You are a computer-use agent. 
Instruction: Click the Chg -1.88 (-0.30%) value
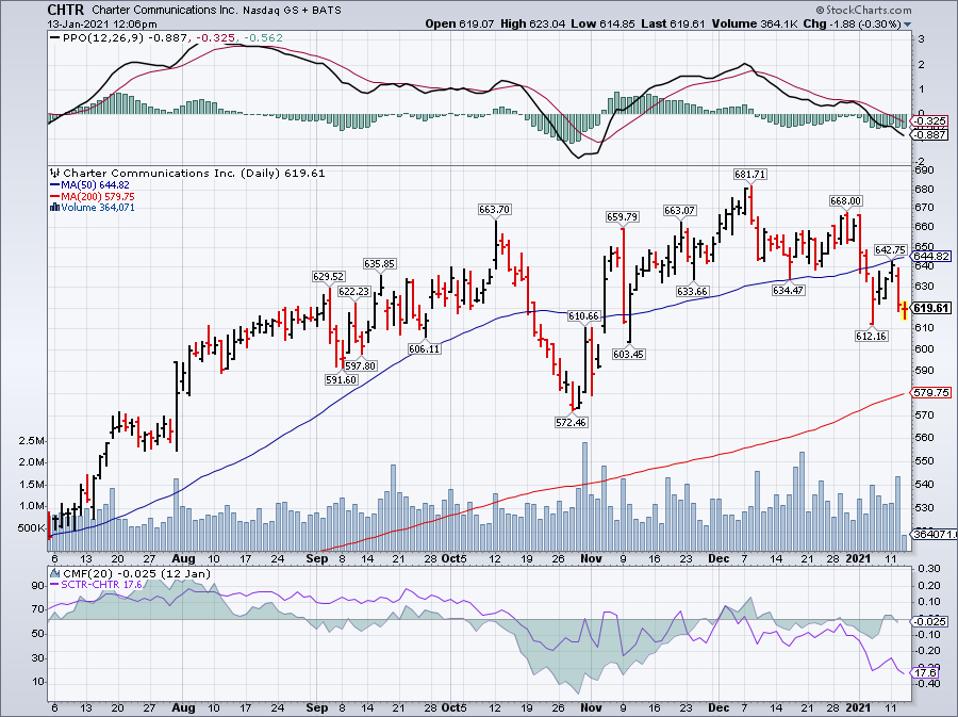pyautogui.click(x=852, y=24)
